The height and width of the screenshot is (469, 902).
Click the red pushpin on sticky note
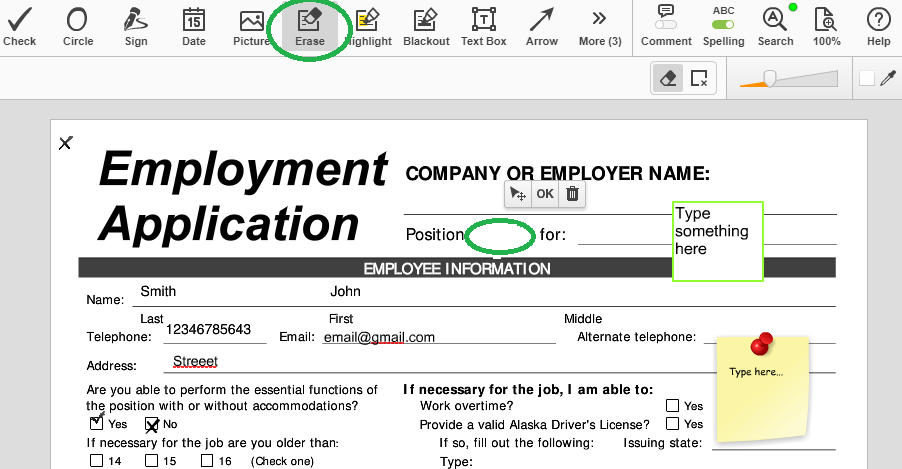[762, 344]
